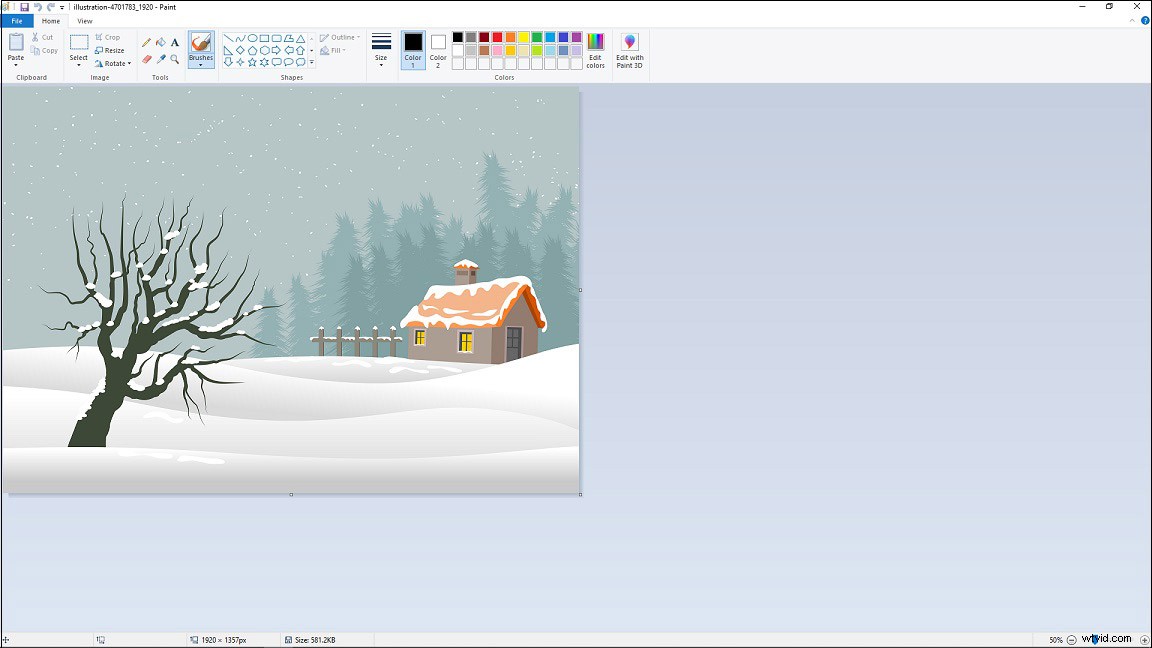The width and height of the screenshot is (1152, 648).
Task: Pick the Color picker eyedropper tool
Action: 161,59
